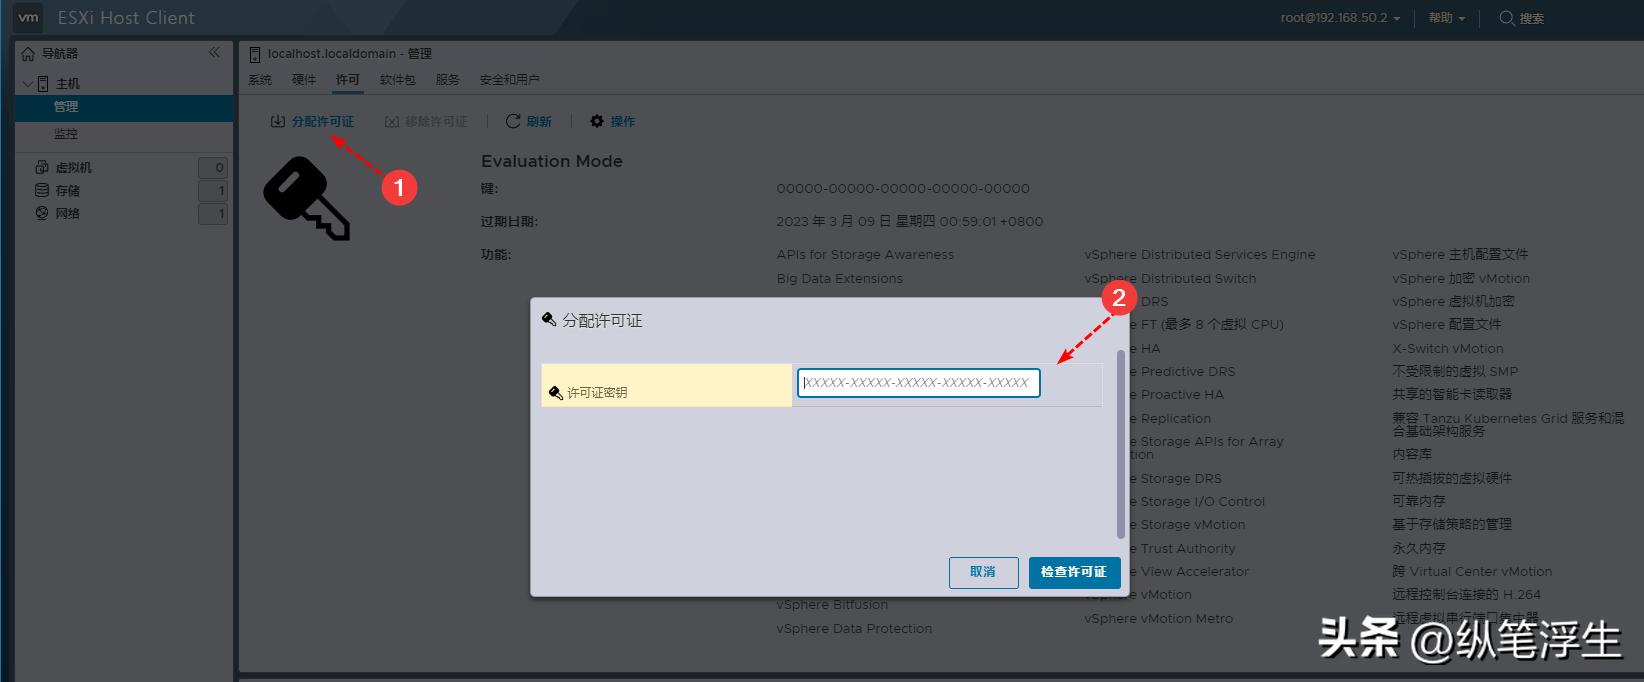Click APIs for Storage Awareness feature text
The height and width of the screenshot is (682, 1644).
click(865, 255)
